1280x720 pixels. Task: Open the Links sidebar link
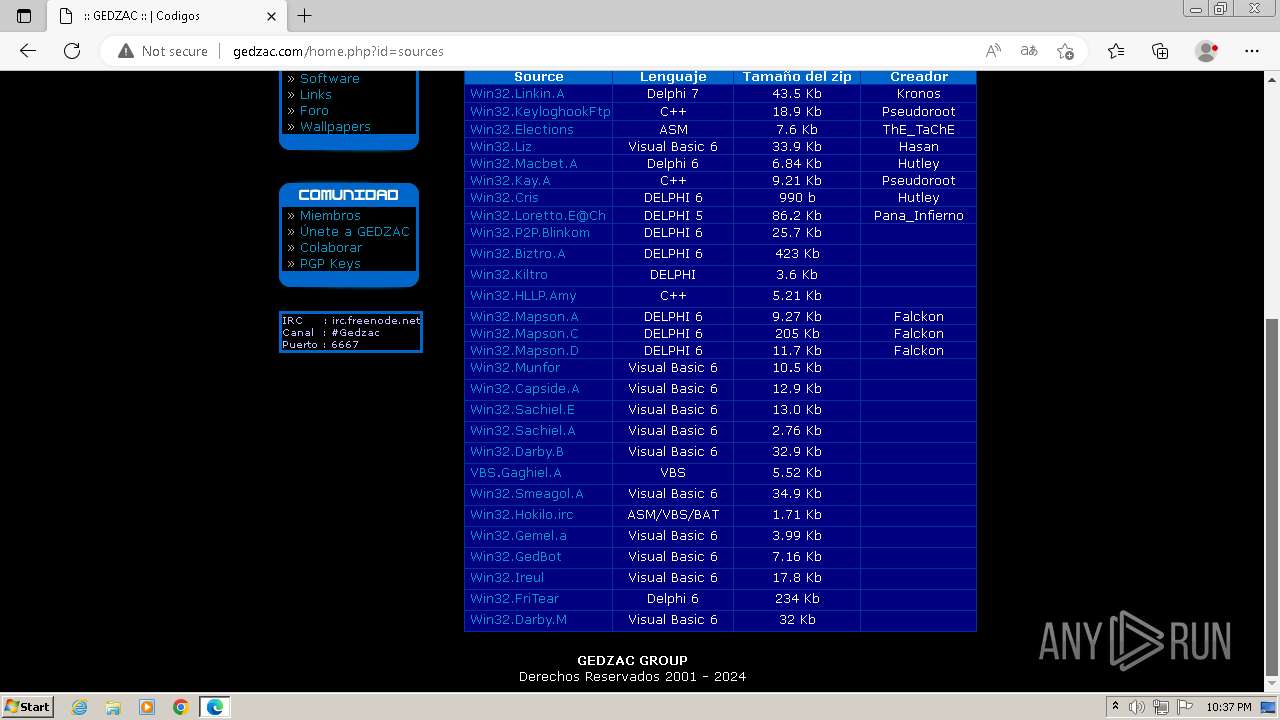315,94
